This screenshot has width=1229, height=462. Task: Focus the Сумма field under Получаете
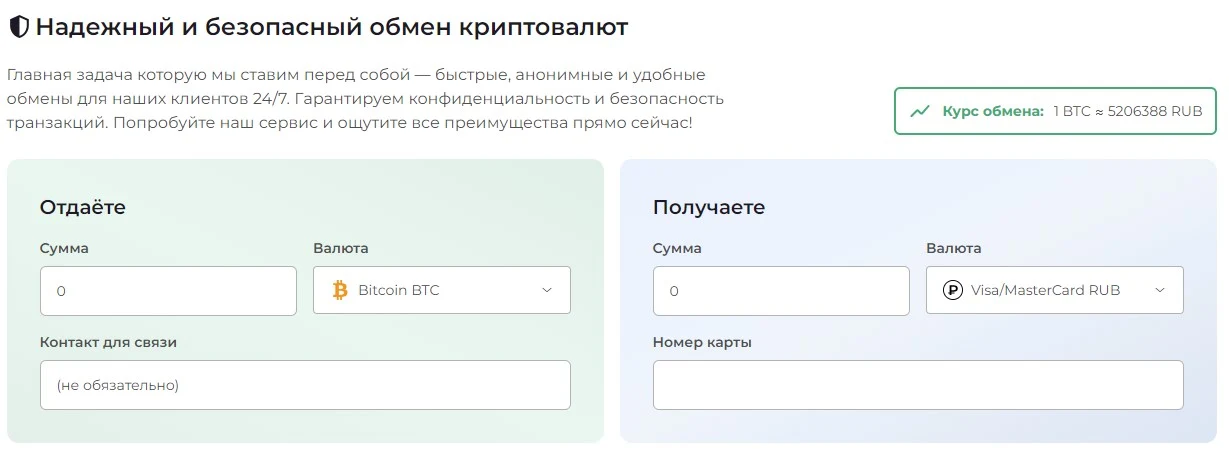coord(781,291)
